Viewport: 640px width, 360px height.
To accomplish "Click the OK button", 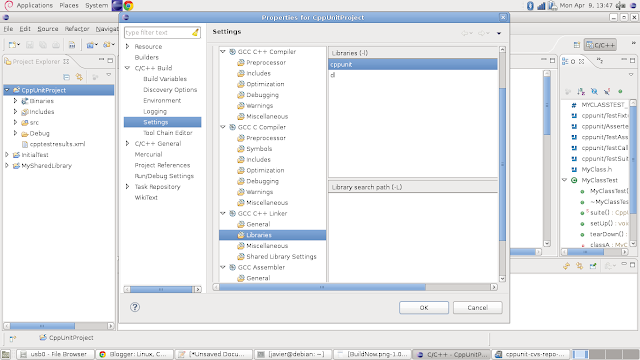I will click(424, 308).
